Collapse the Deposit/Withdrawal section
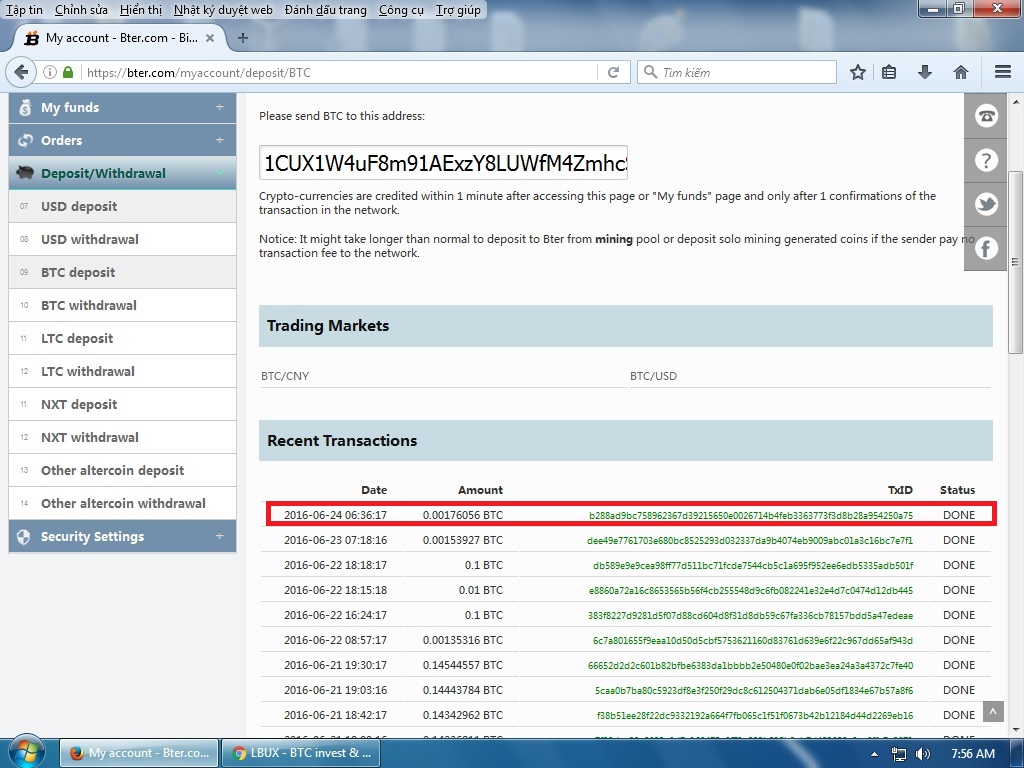 point(219,172)
